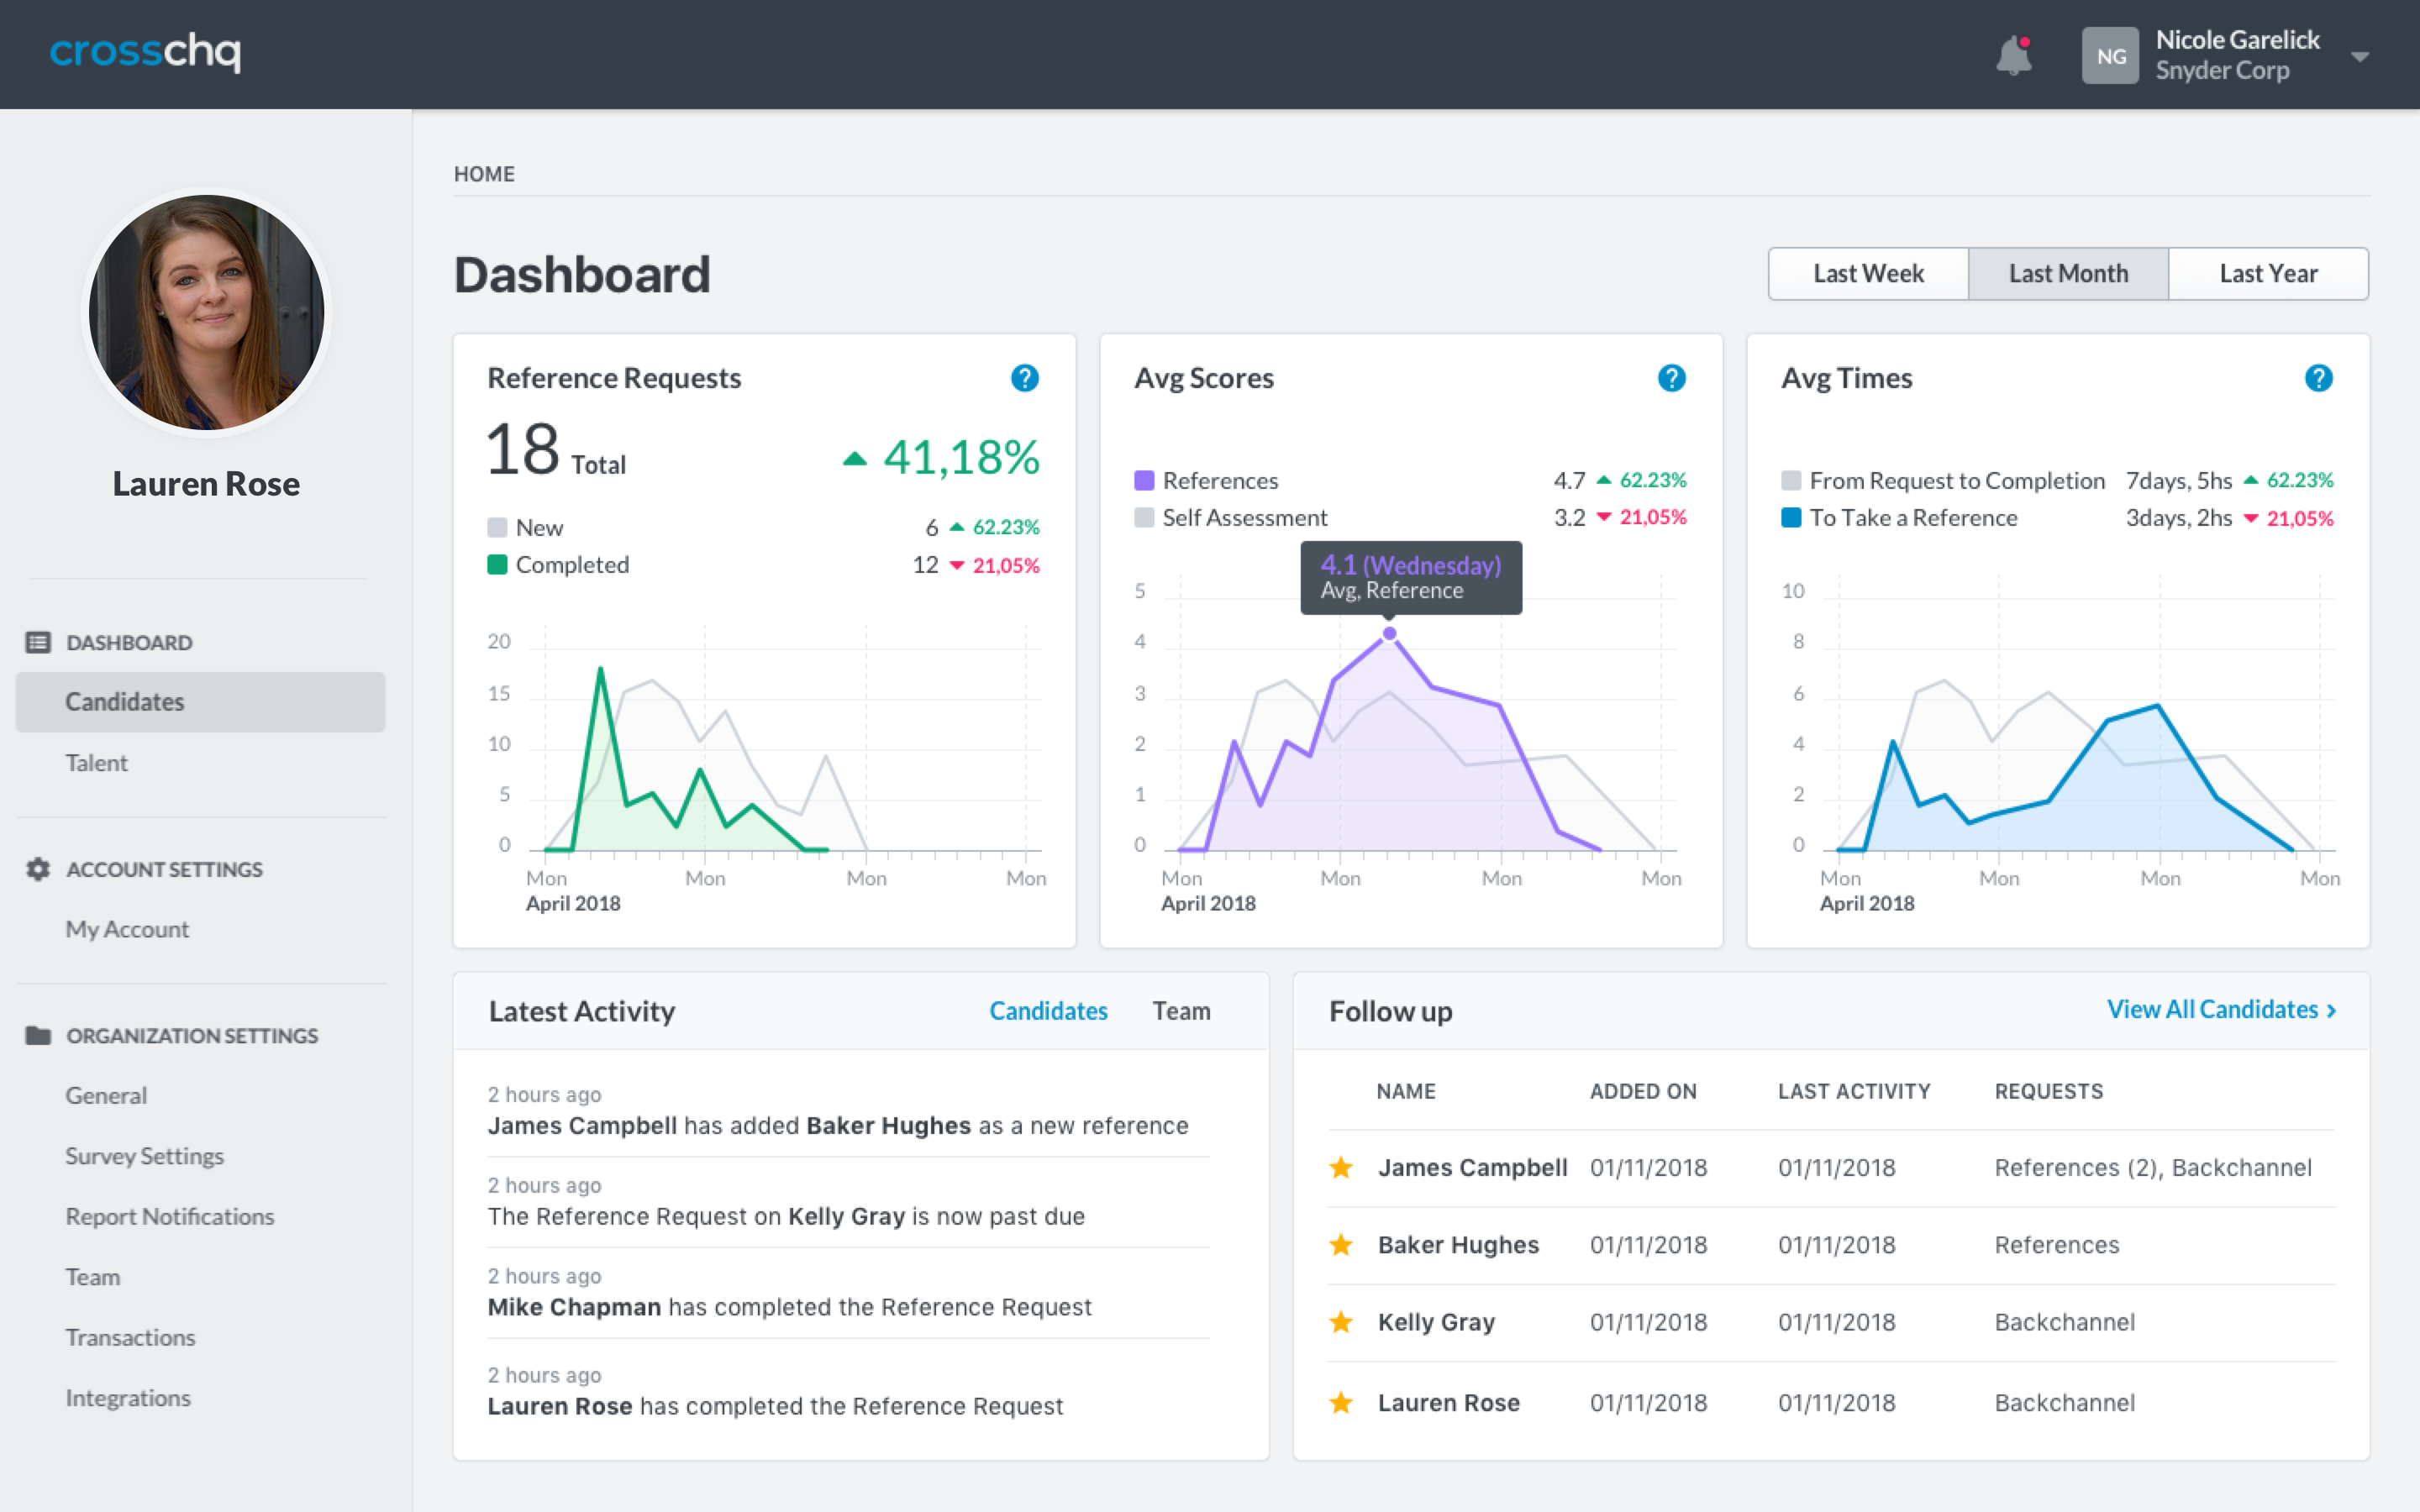The image size is (2420, 1512).
Task: Open Talent in the sidebar
Action: 97,763
